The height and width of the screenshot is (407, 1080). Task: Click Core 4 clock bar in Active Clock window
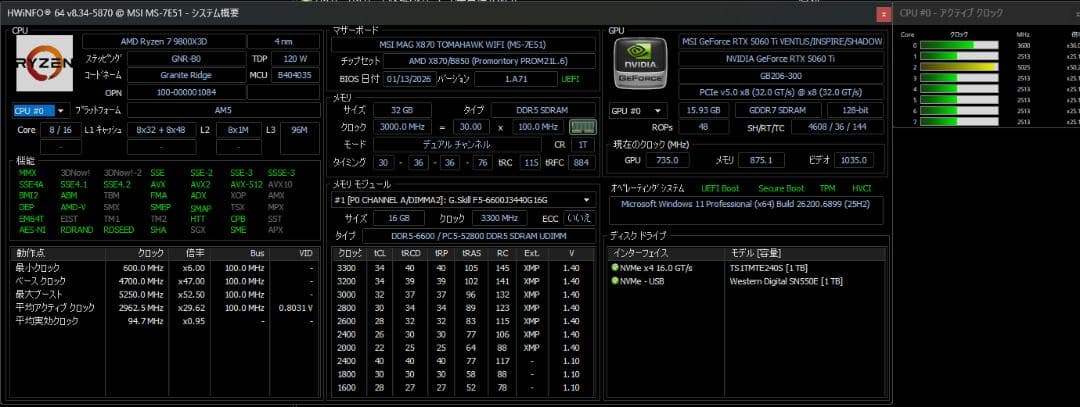click(x=959, y=89)
